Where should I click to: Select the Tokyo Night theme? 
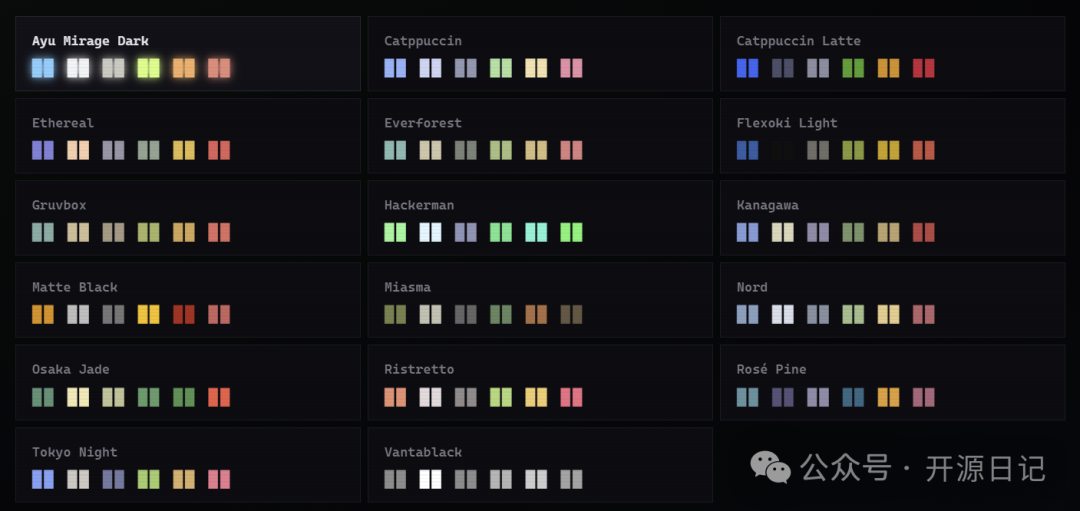(x=188, y=465)
